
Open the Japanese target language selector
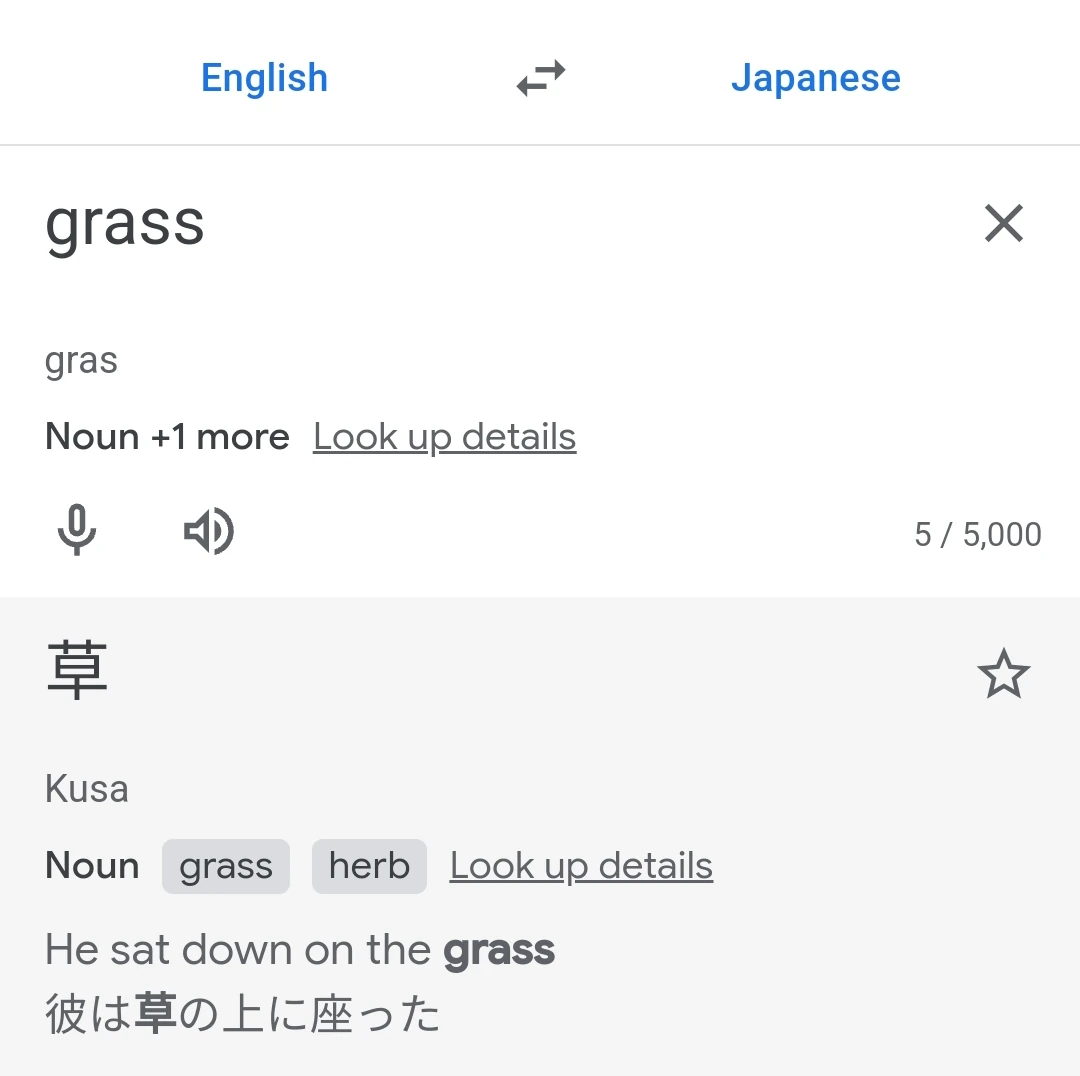[x=815, y=78]
